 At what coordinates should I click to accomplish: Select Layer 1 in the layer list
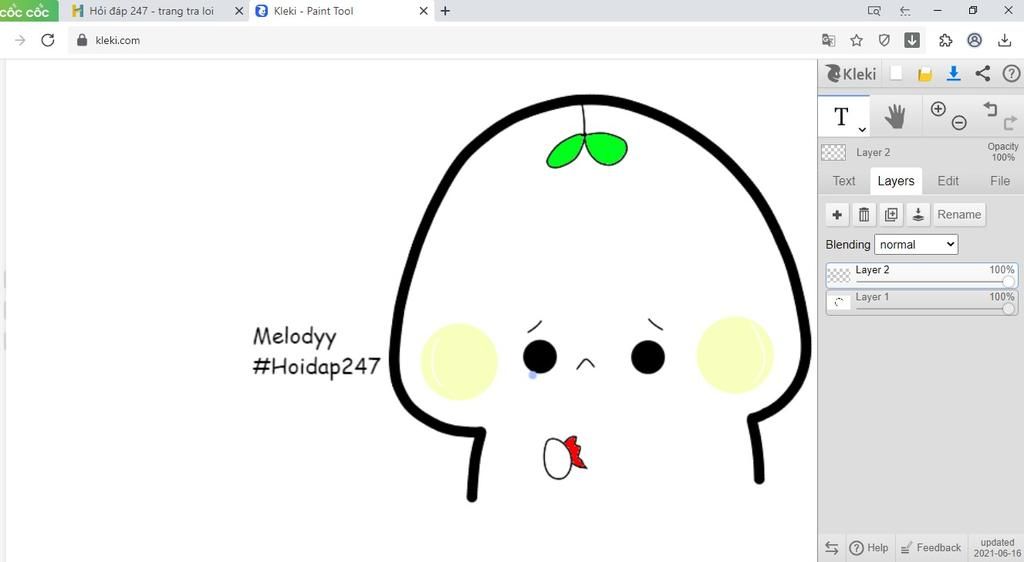click(x=921, y=302)
